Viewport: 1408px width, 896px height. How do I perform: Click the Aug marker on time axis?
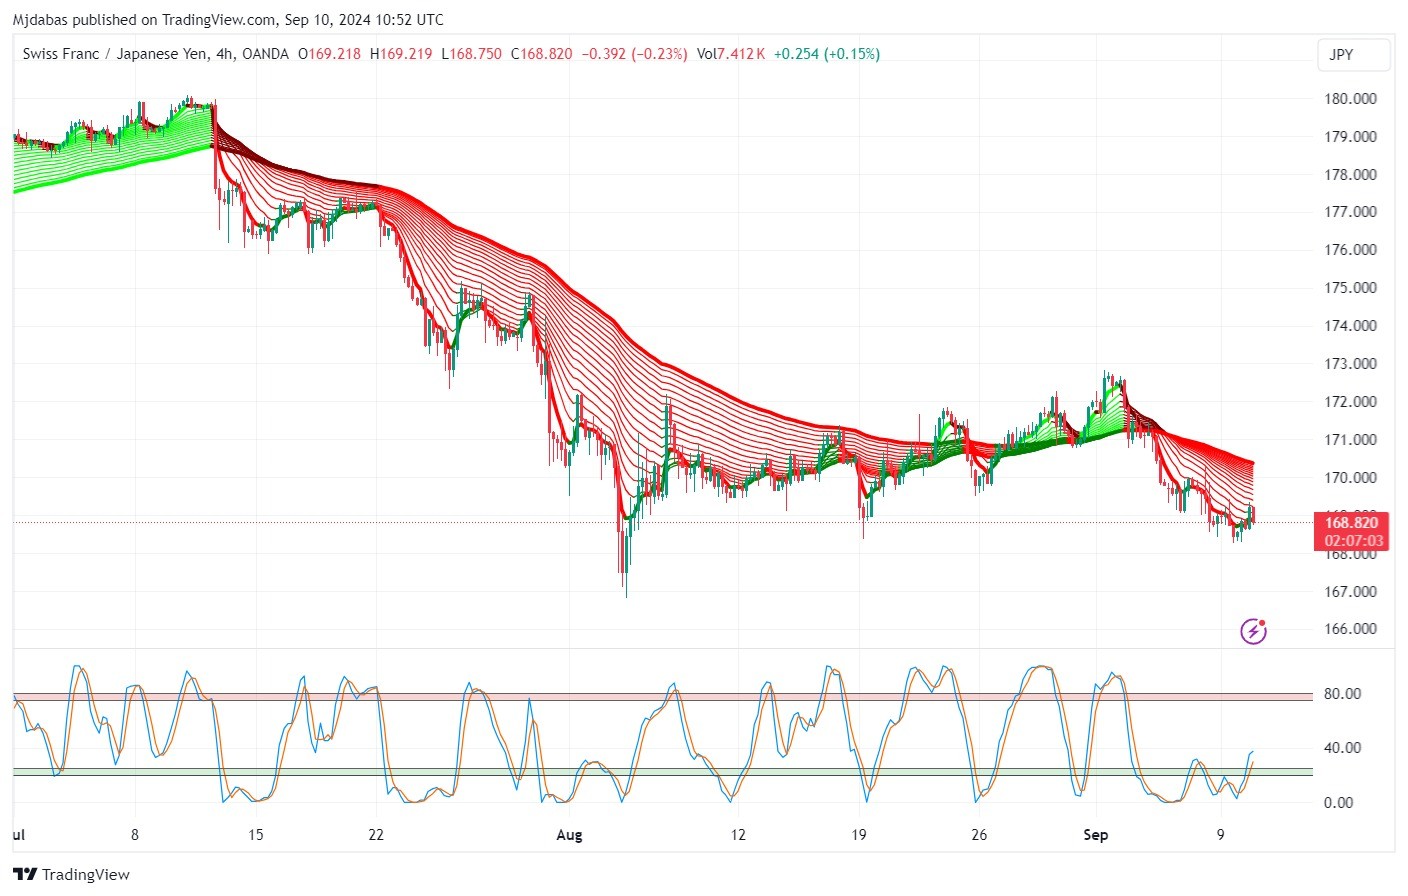pyautogui.click(x=569, y=835)
